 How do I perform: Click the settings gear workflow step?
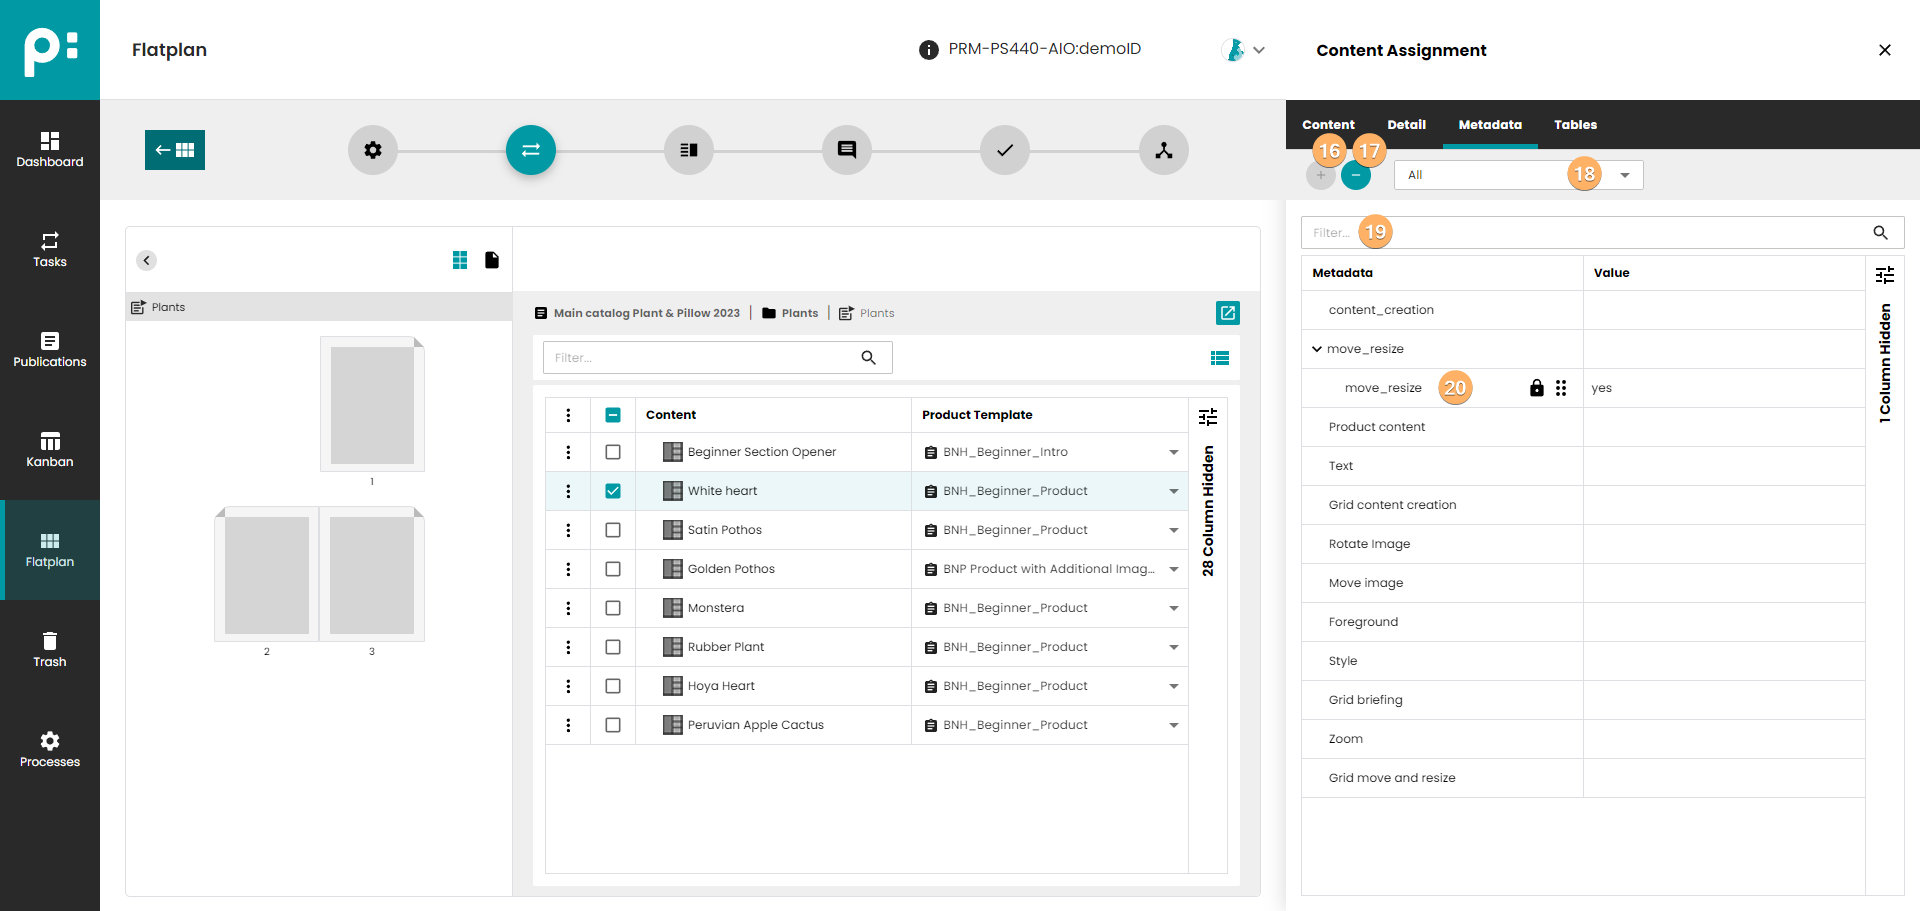click(x=373, y=150)
